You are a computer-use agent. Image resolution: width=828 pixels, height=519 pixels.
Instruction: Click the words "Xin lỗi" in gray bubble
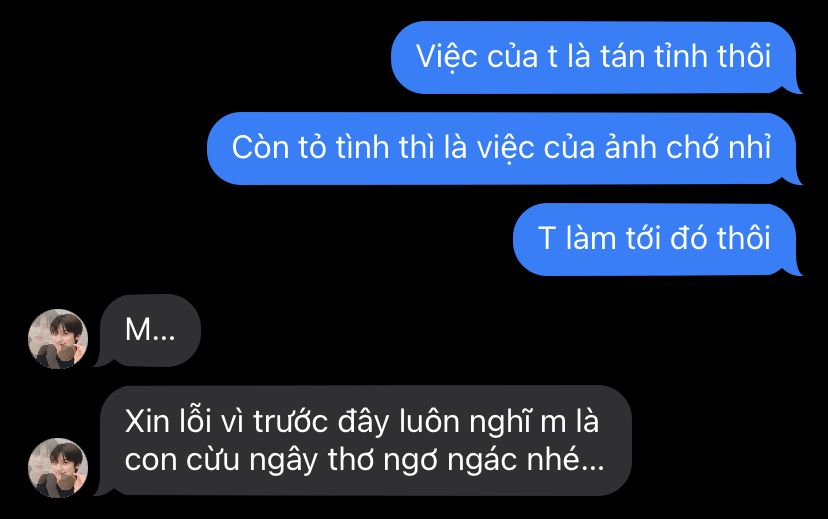click(x=168, y=422)
